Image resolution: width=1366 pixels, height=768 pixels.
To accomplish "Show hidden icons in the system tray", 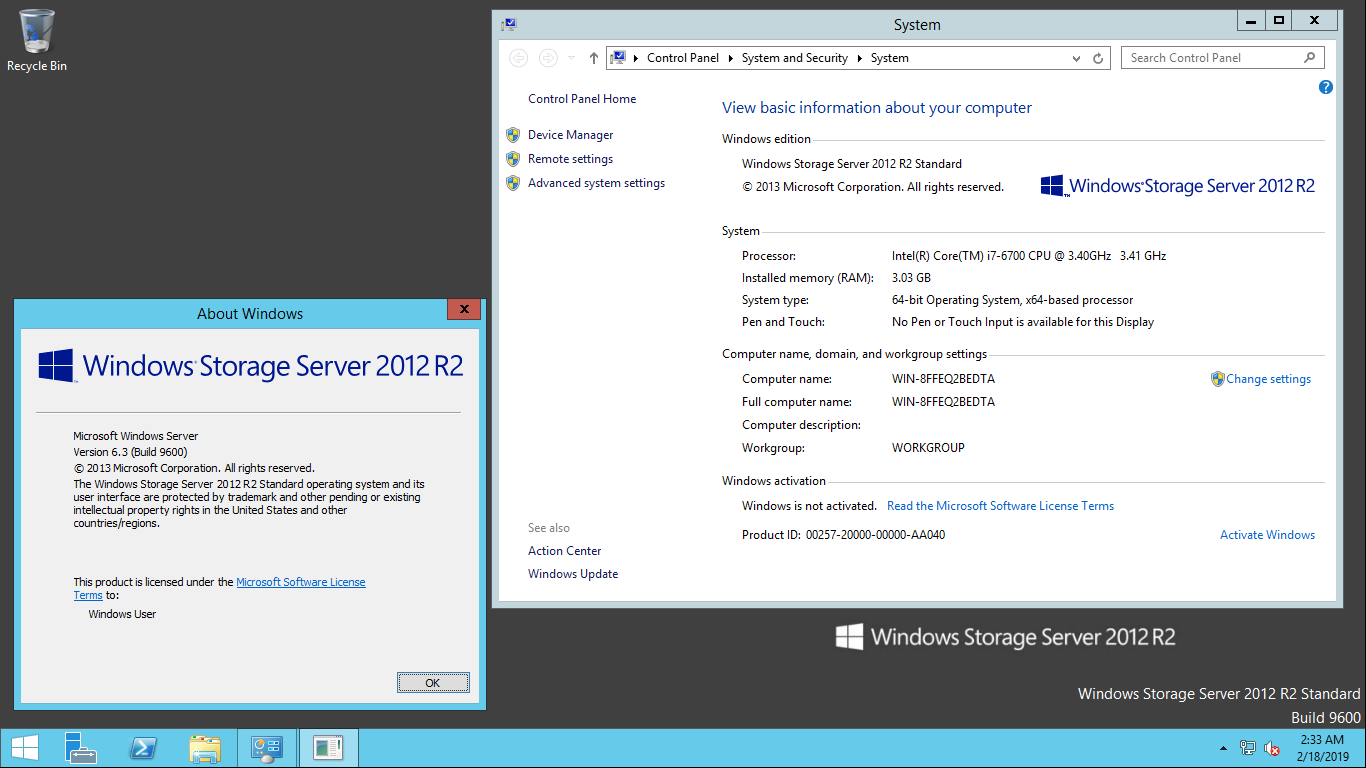I will coord(1223,748).
